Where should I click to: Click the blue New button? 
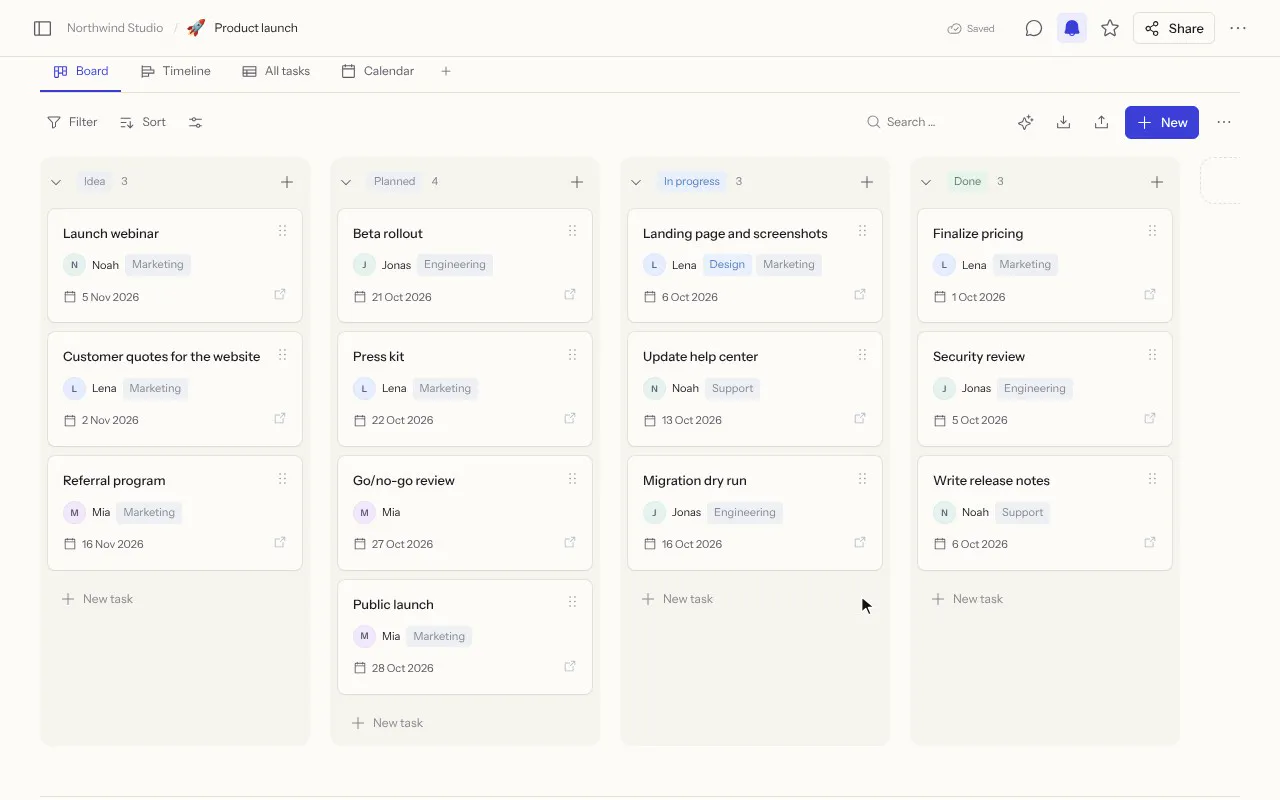point(1162,122)
